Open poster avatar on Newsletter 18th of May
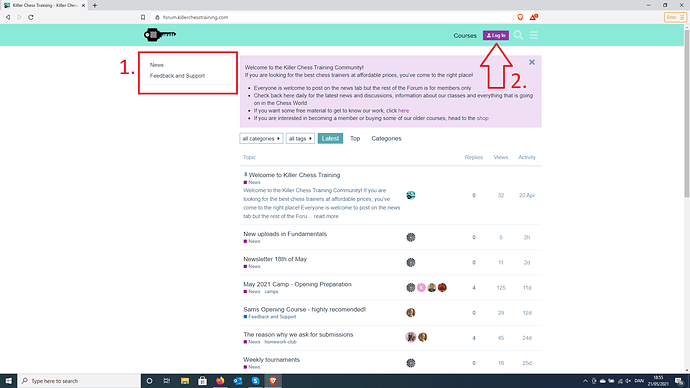The width and height of the screenshot is (690, 388). [411, 262]
